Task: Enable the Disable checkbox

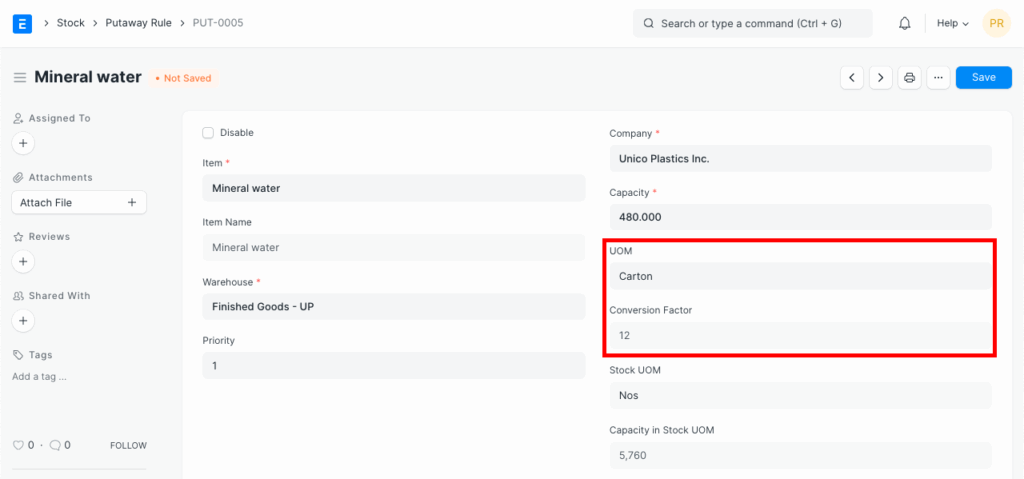Action: (x=208, y=132)
